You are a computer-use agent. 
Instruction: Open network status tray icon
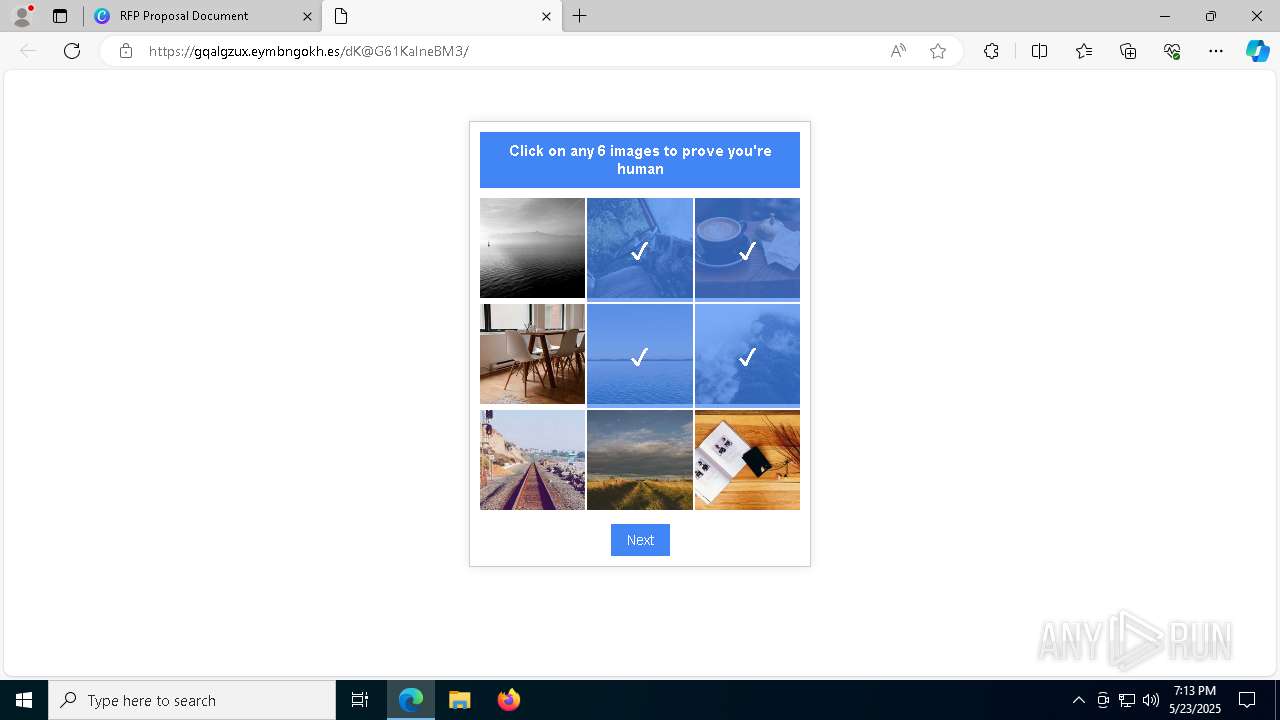pyautogui.click(x=1127, y=700)
